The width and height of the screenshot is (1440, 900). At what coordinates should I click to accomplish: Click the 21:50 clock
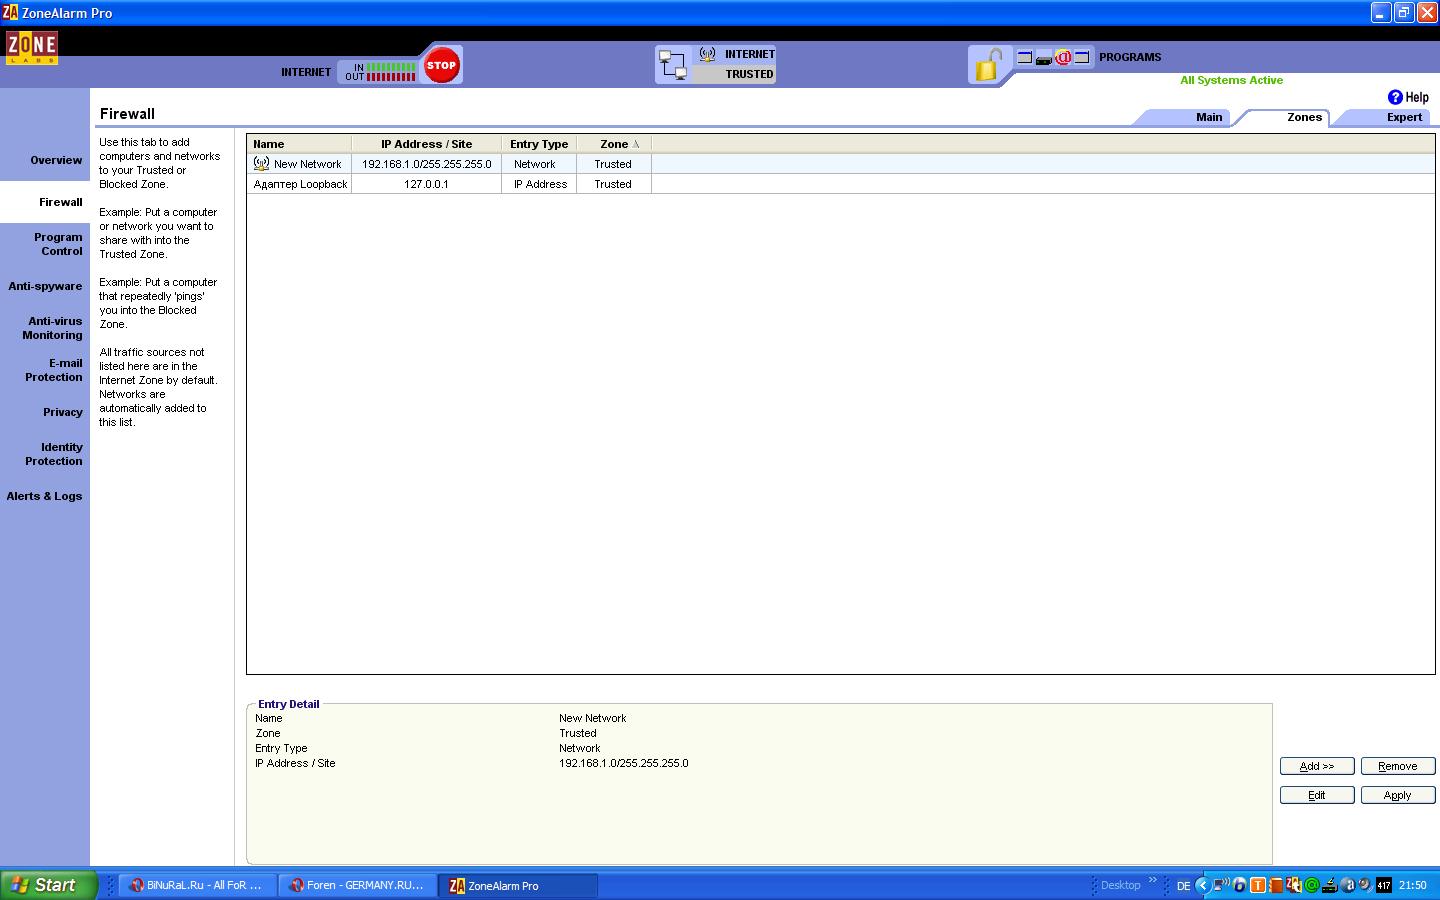(x=1413, y=885)
